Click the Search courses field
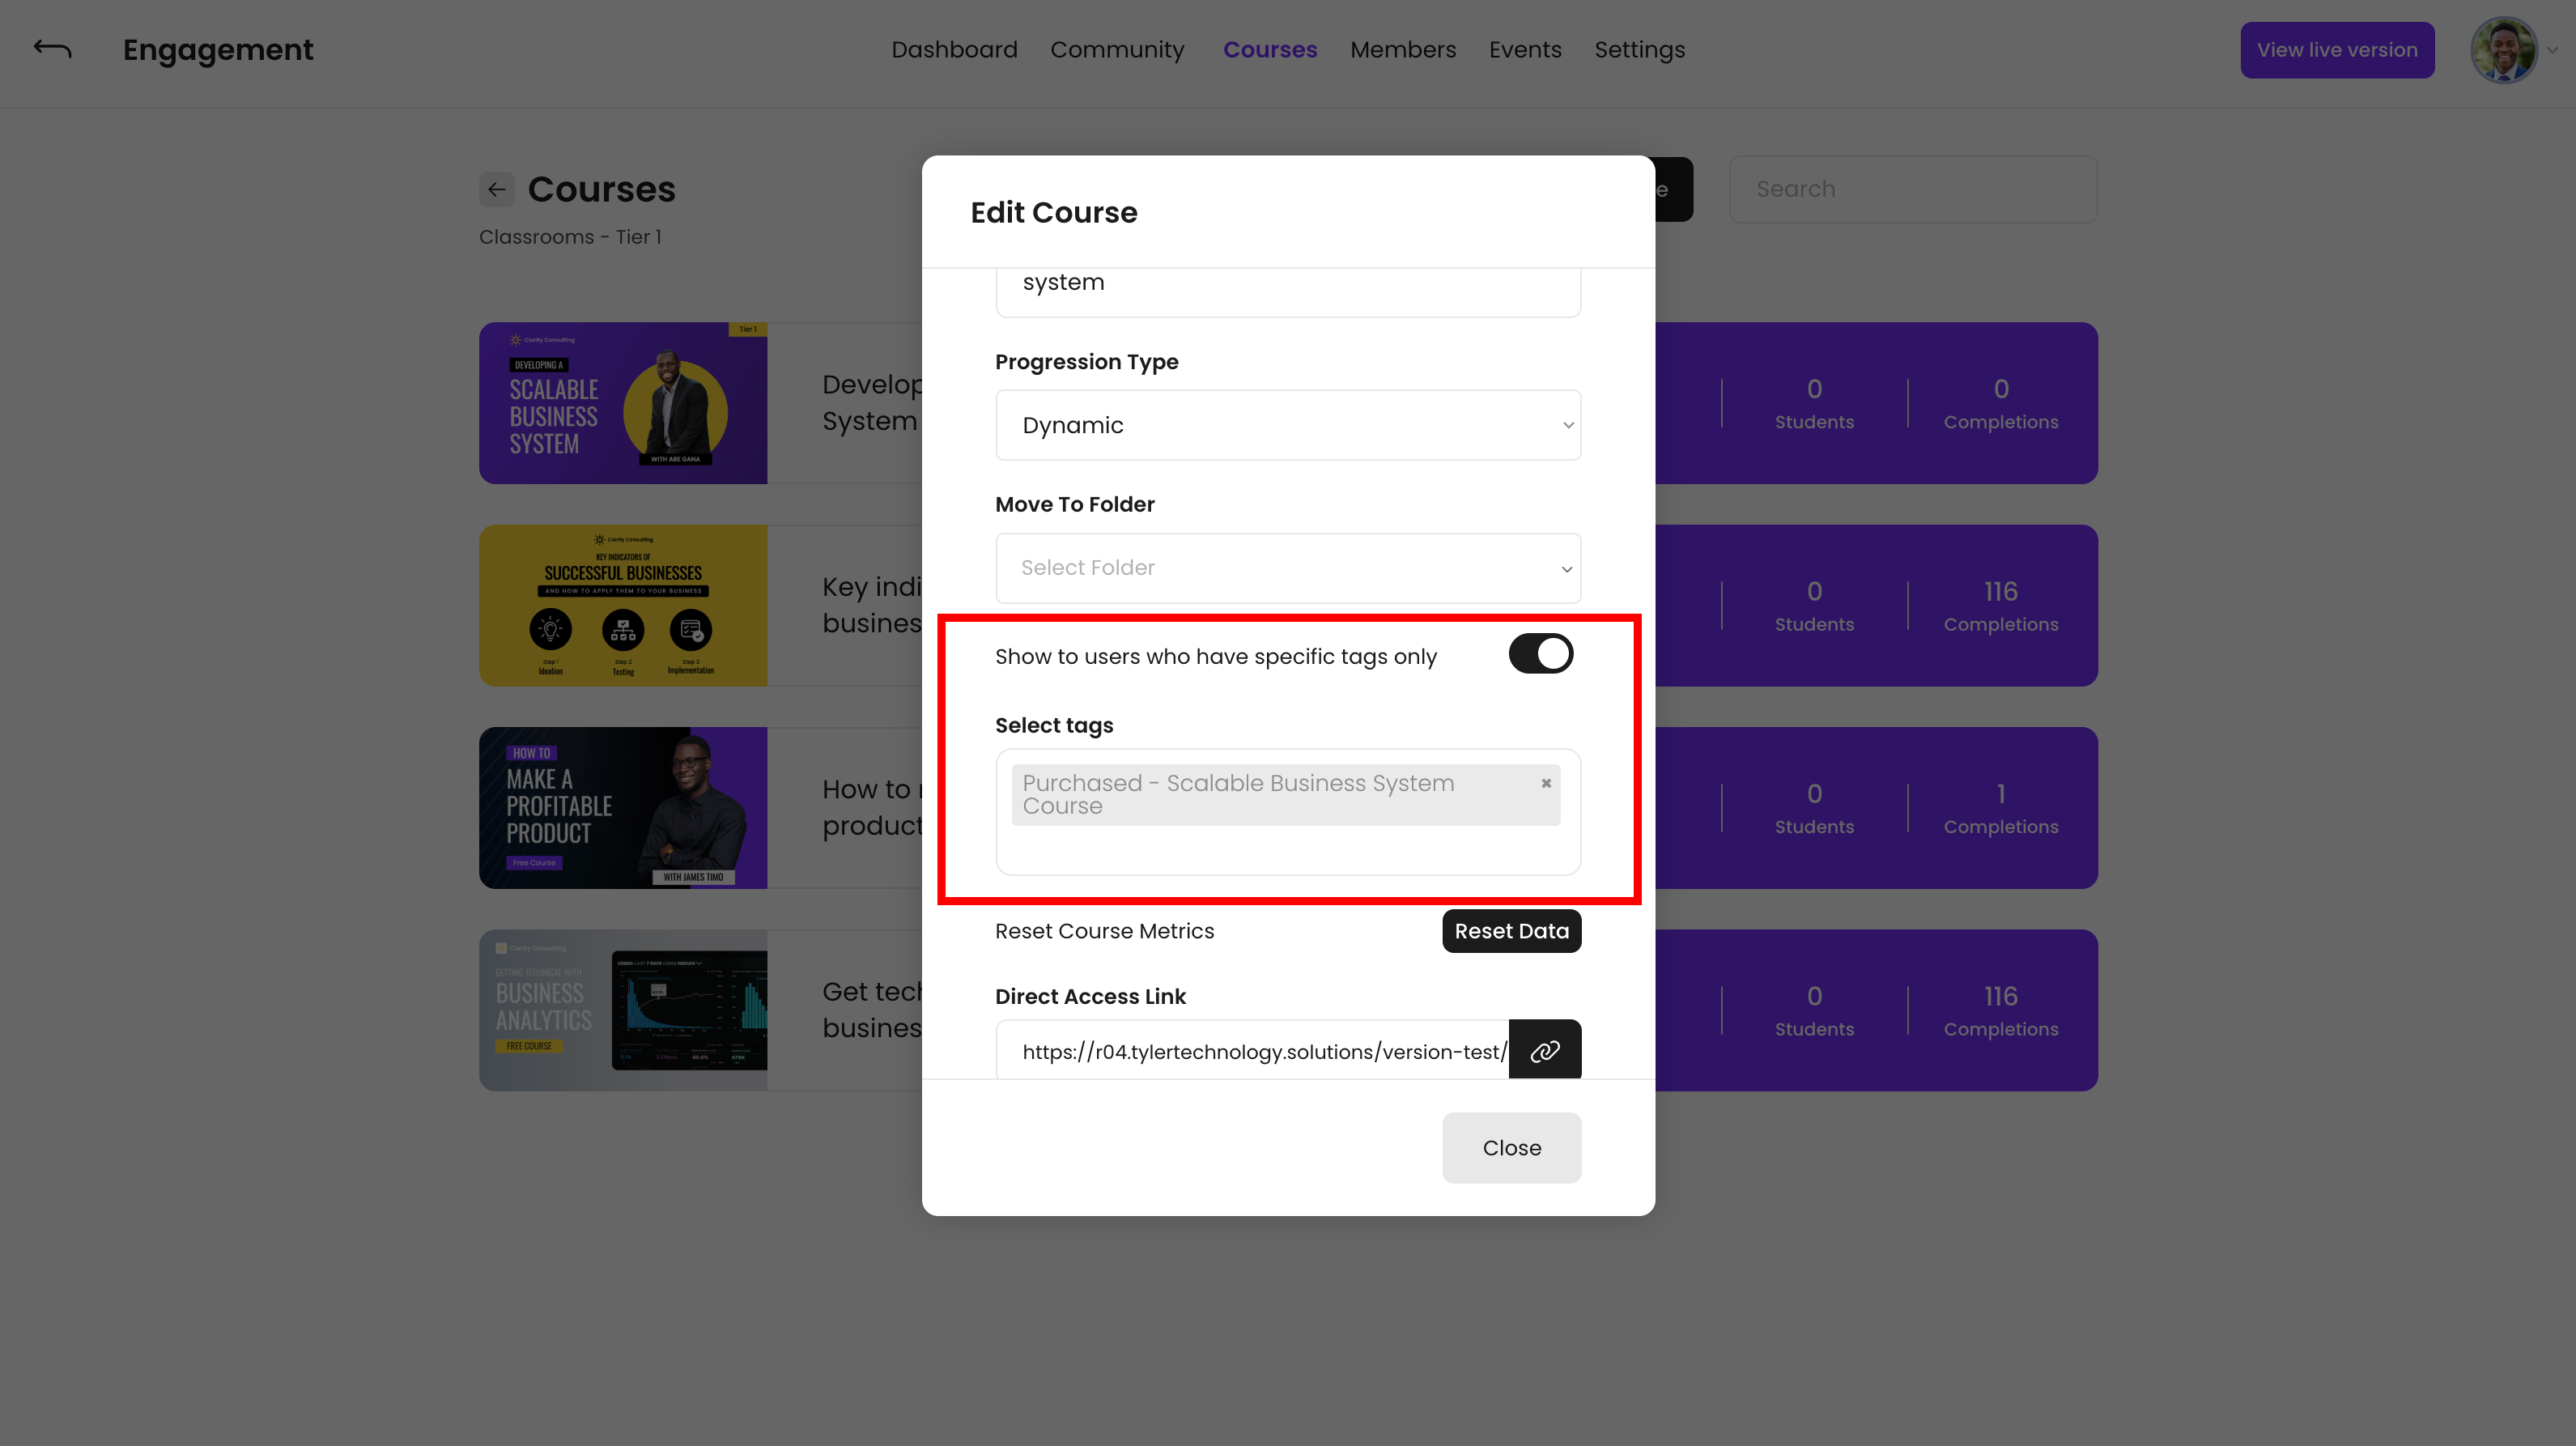 point(1912,189)
